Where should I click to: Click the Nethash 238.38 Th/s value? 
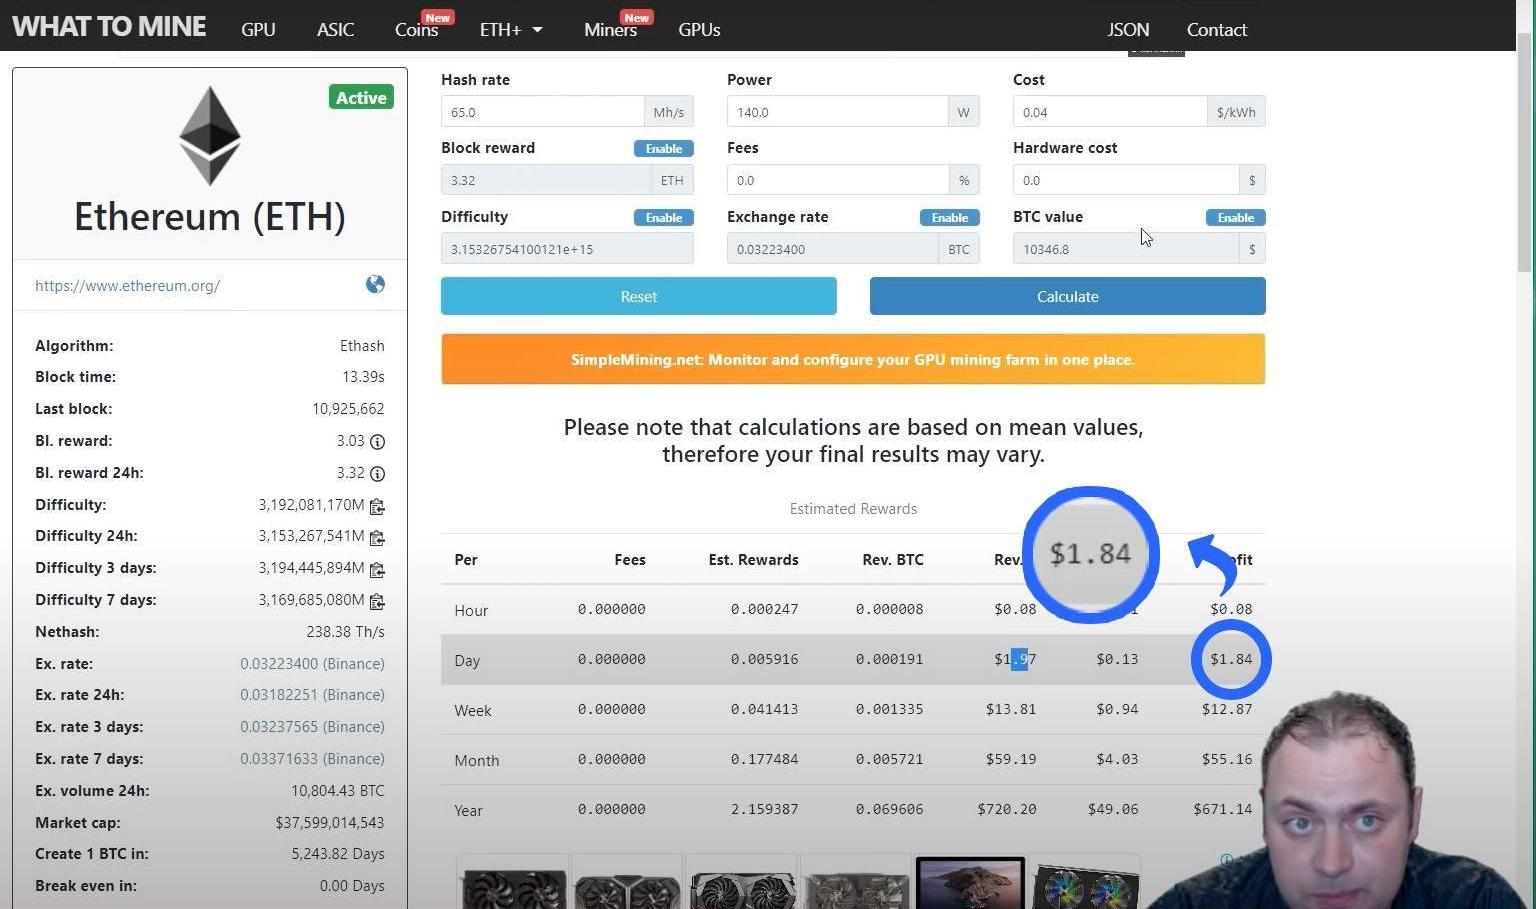(345, 632)
